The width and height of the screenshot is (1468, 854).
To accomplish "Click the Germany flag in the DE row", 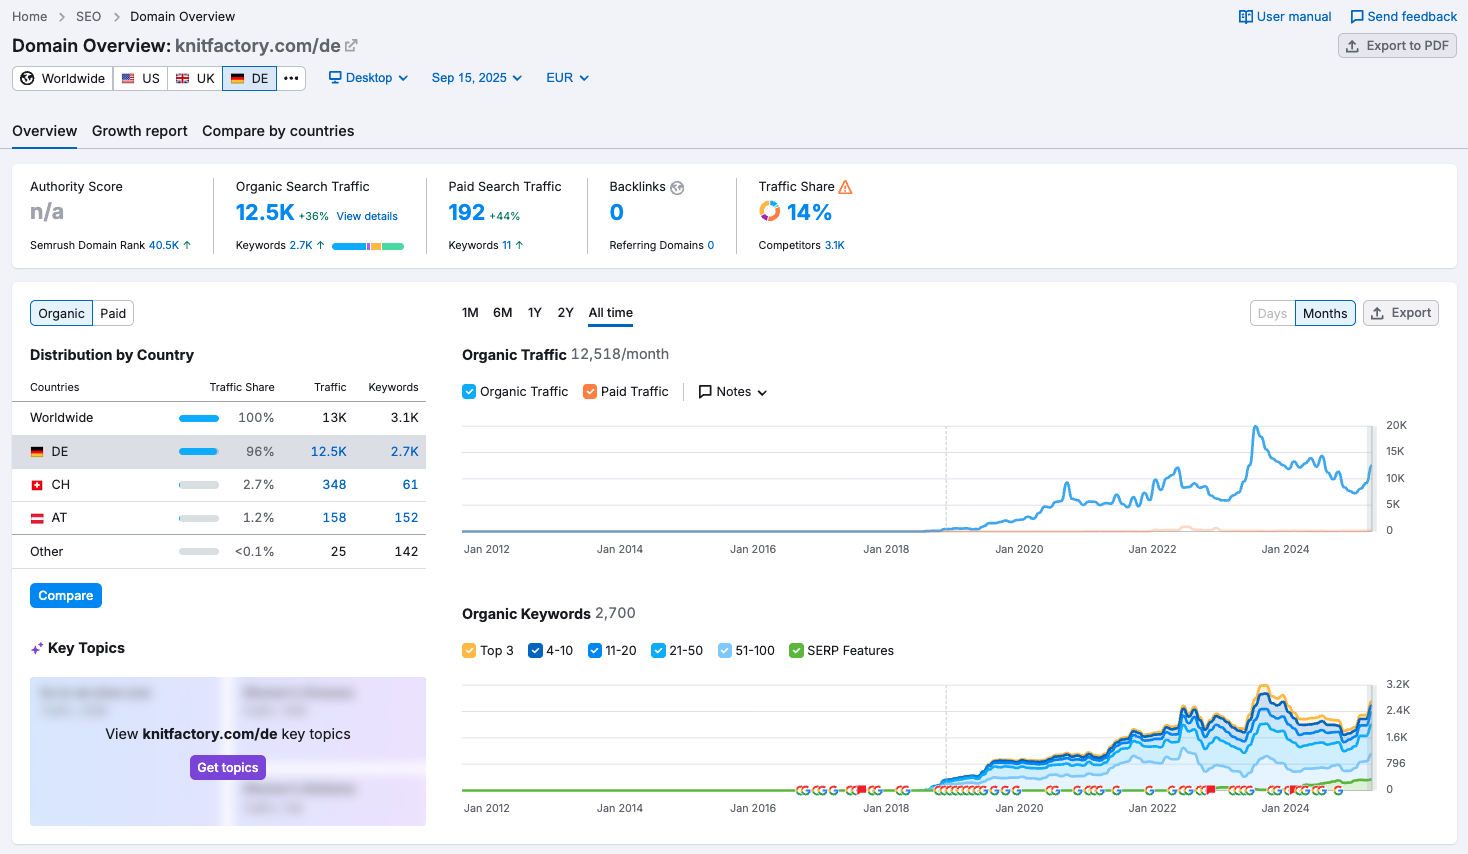I will 37,452.
